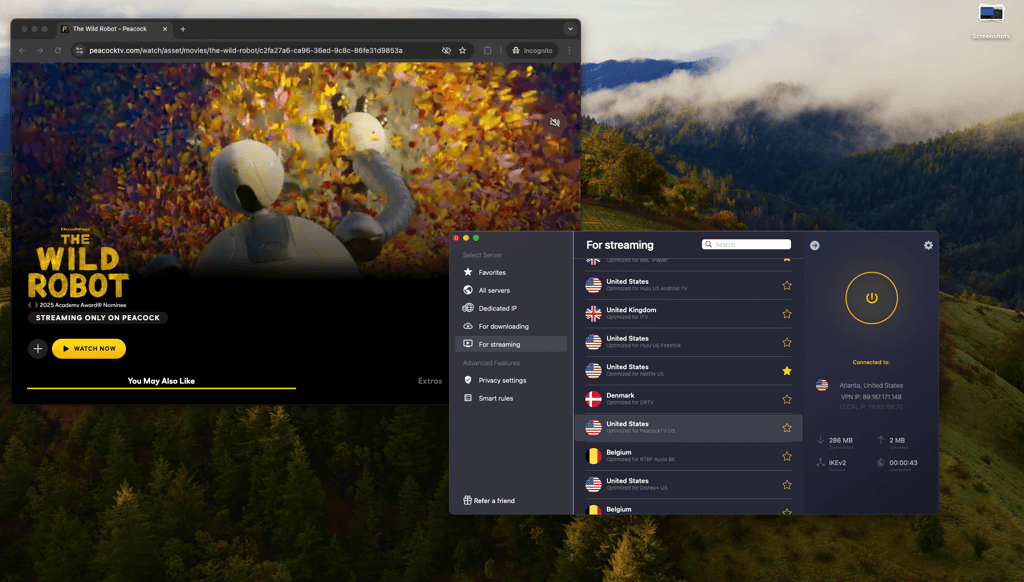Open the Chrome three-dot menu
1024x582 pixels.
point(569,50)
